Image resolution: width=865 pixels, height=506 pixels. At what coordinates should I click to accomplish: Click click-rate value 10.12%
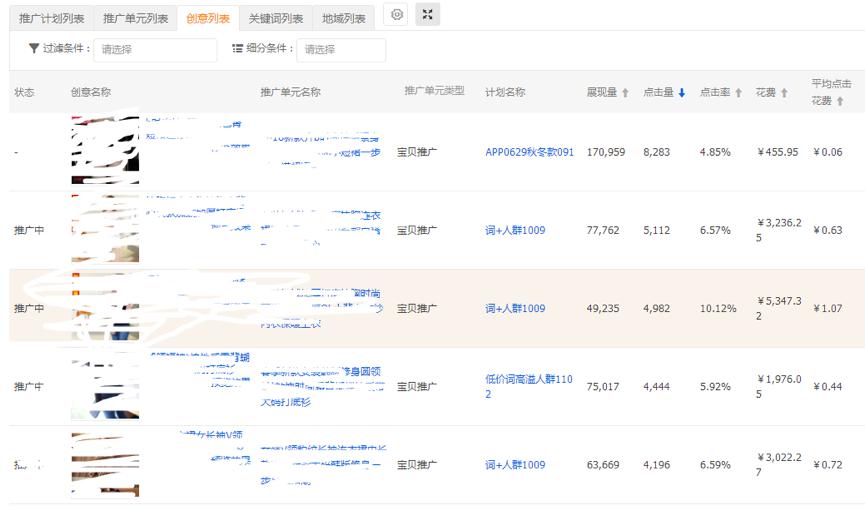718,308
